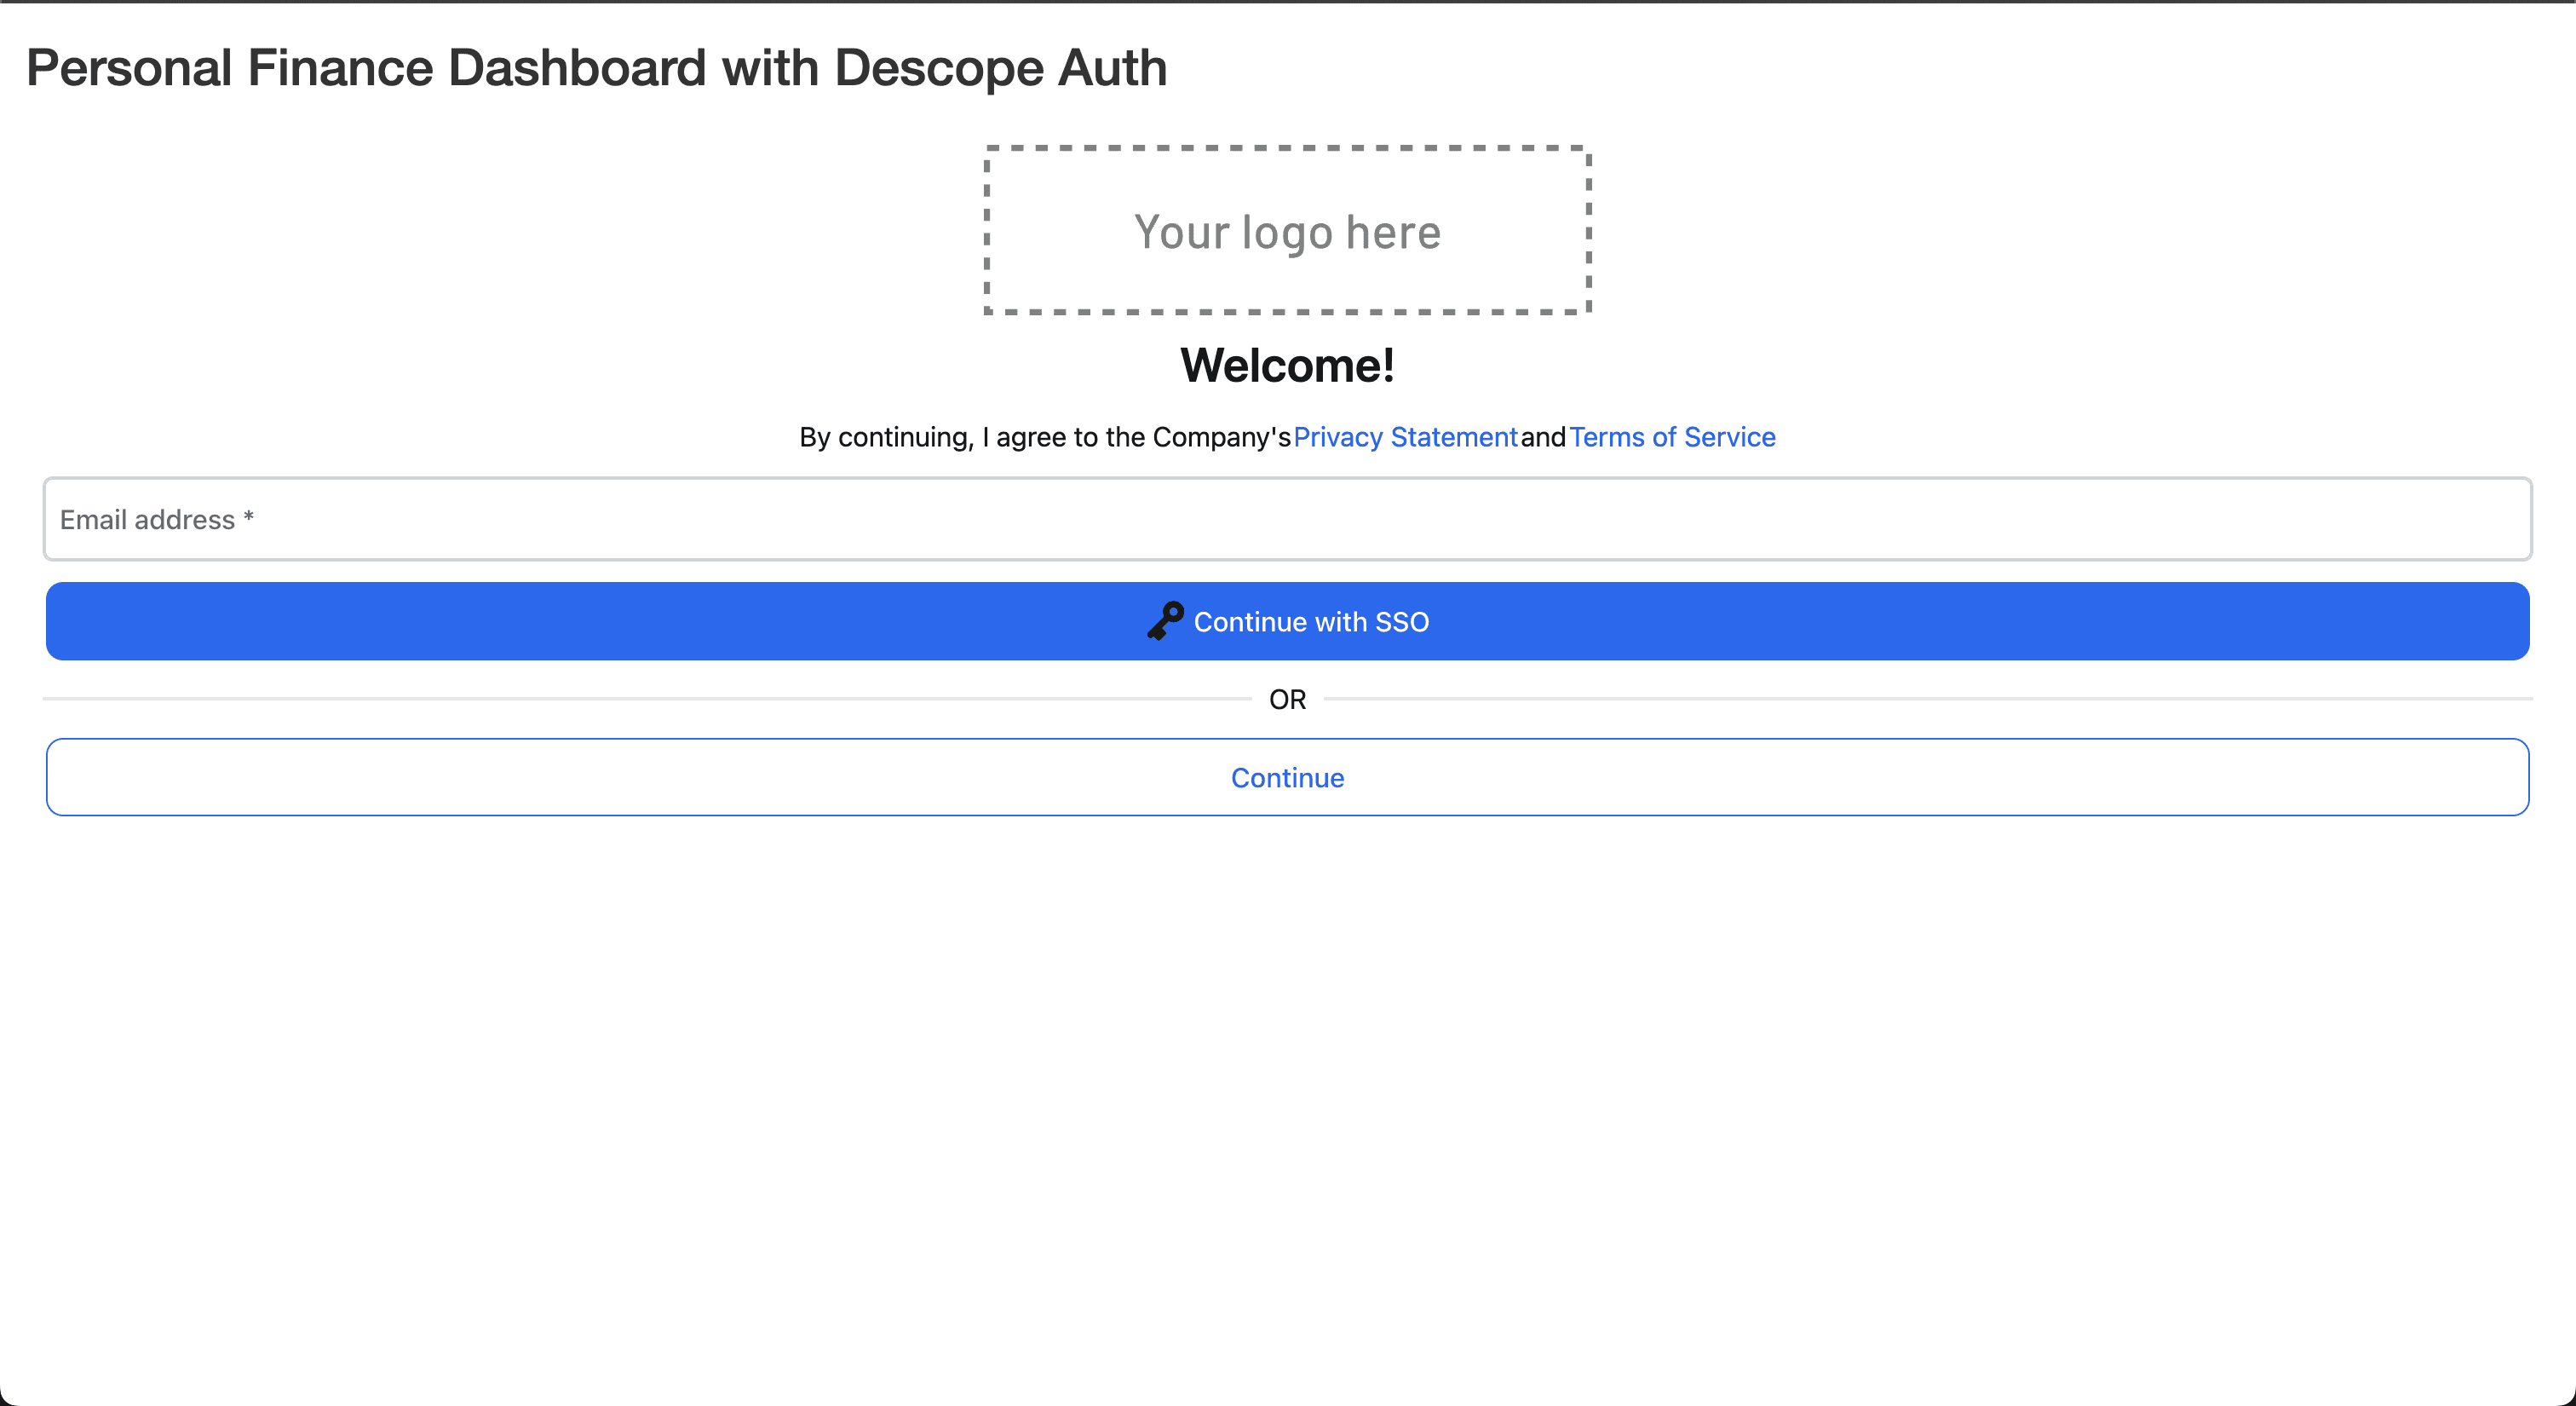The width and height of the screenshot is (2576, 1406).
Task: Select the 'Your logo here' placeholder box
Action: coord(1287,231)
